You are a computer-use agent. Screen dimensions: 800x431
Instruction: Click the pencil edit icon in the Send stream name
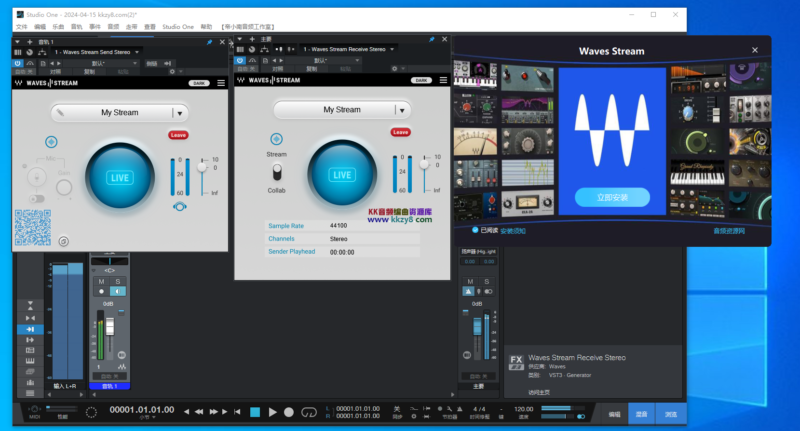point(60,113)
